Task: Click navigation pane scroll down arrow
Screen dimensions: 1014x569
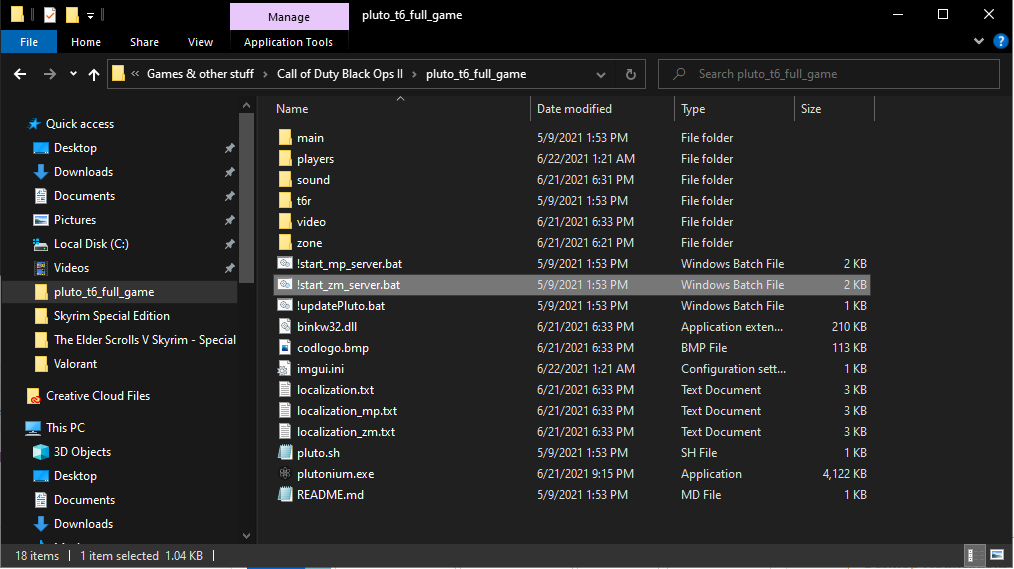Action: (x=246, y=535)
